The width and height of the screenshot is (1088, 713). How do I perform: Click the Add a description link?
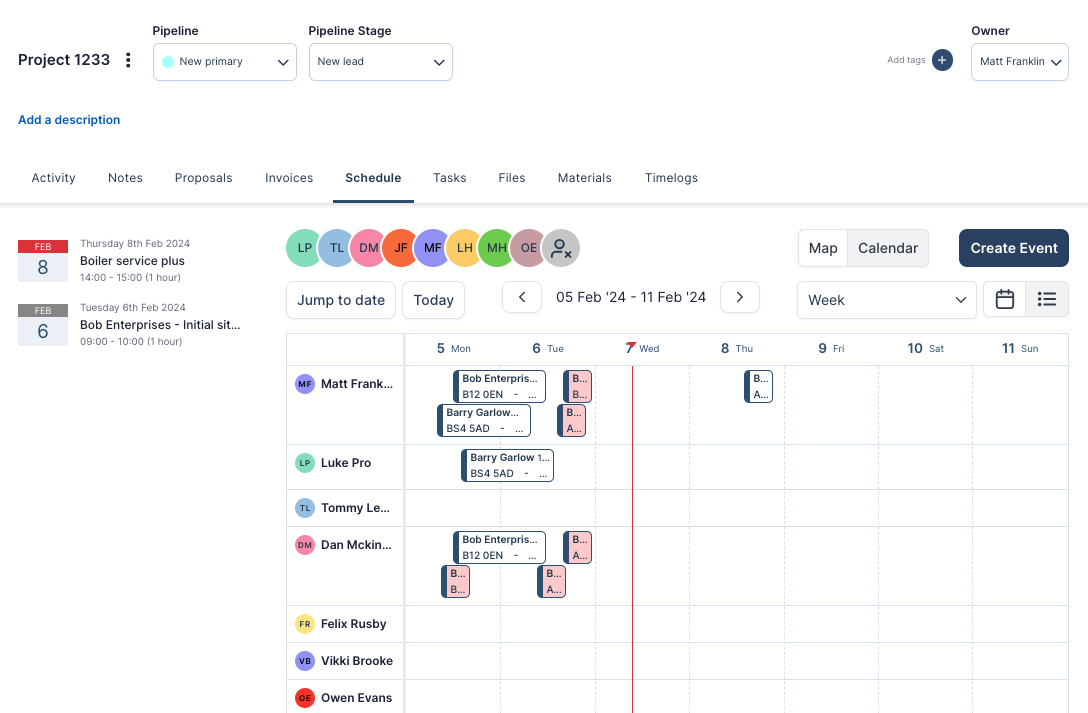(69, 120)
